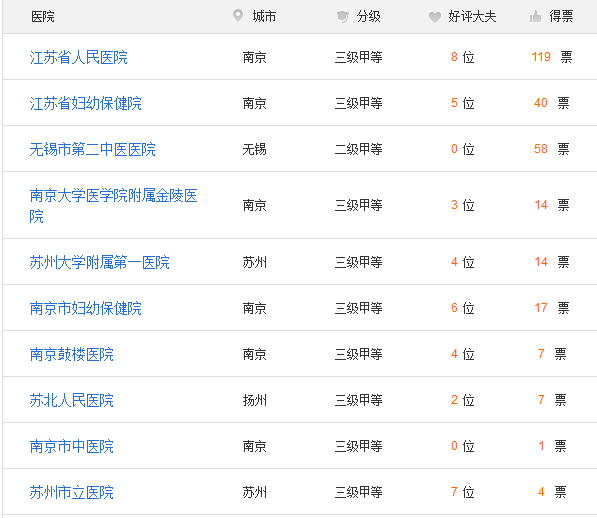Click the 城市 column header text
The width and height of the screenshot is (597, 518).
[264, 16]
